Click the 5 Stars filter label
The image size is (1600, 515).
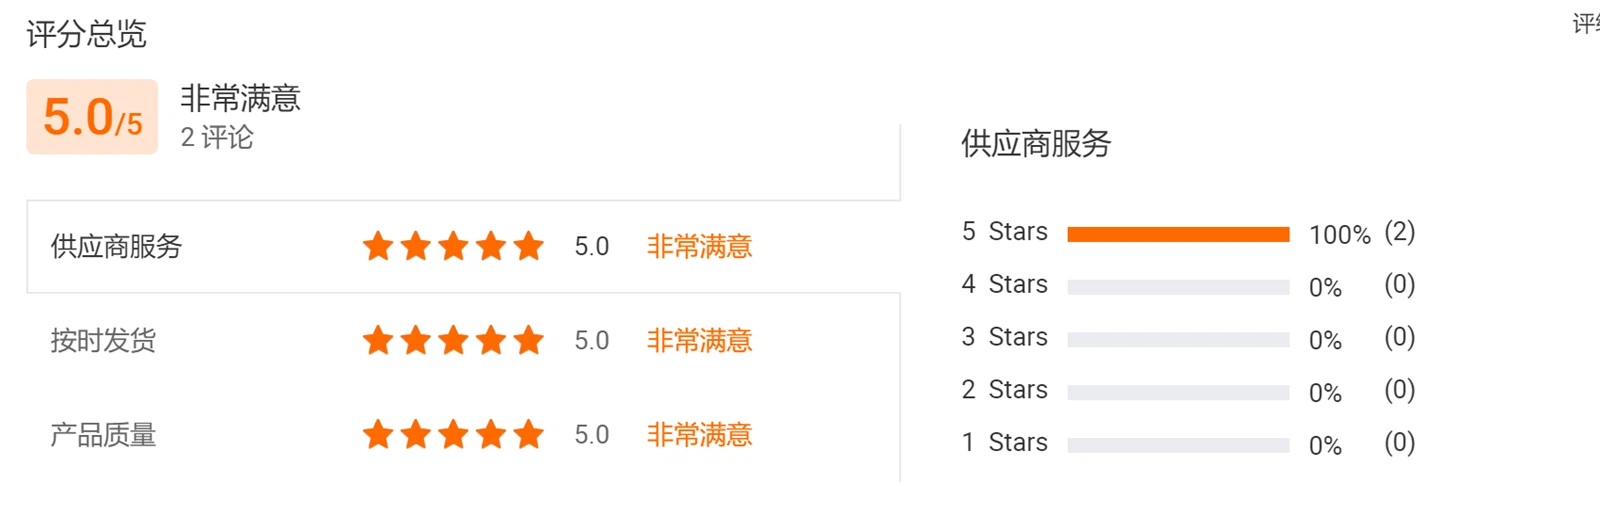pyautogui.click(x=1005, y=232)
